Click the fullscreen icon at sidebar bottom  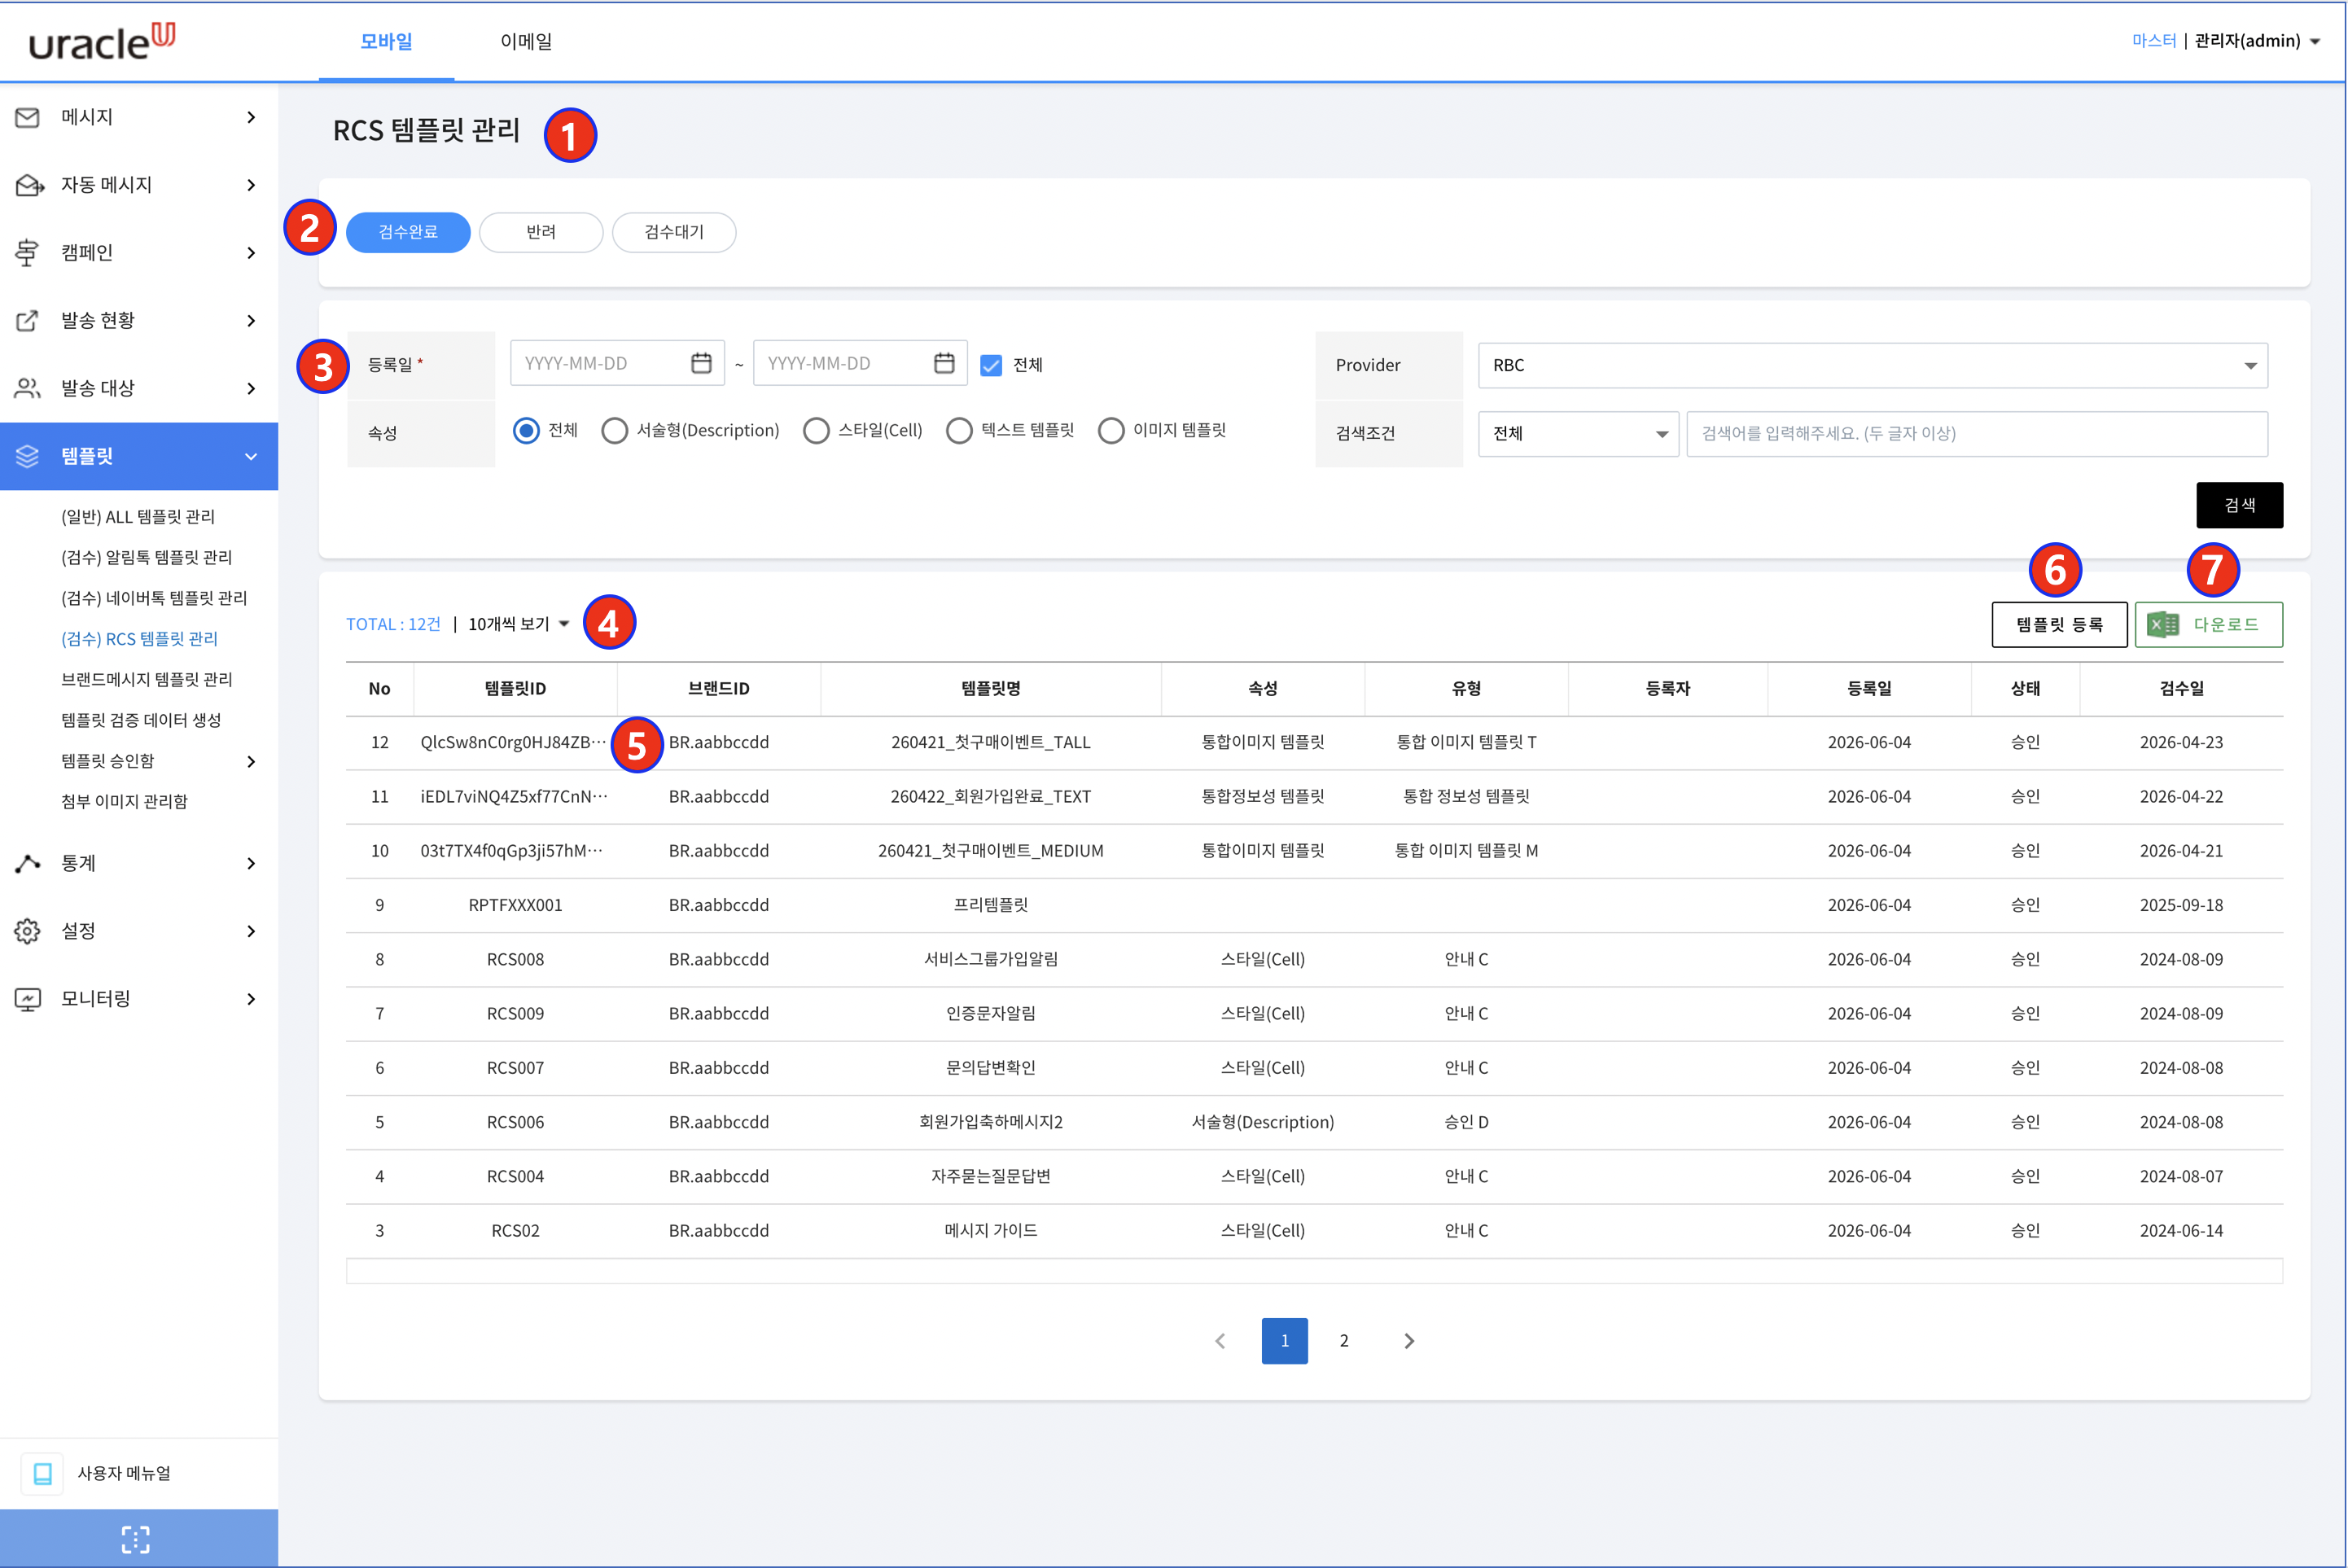coord(136,1539)
